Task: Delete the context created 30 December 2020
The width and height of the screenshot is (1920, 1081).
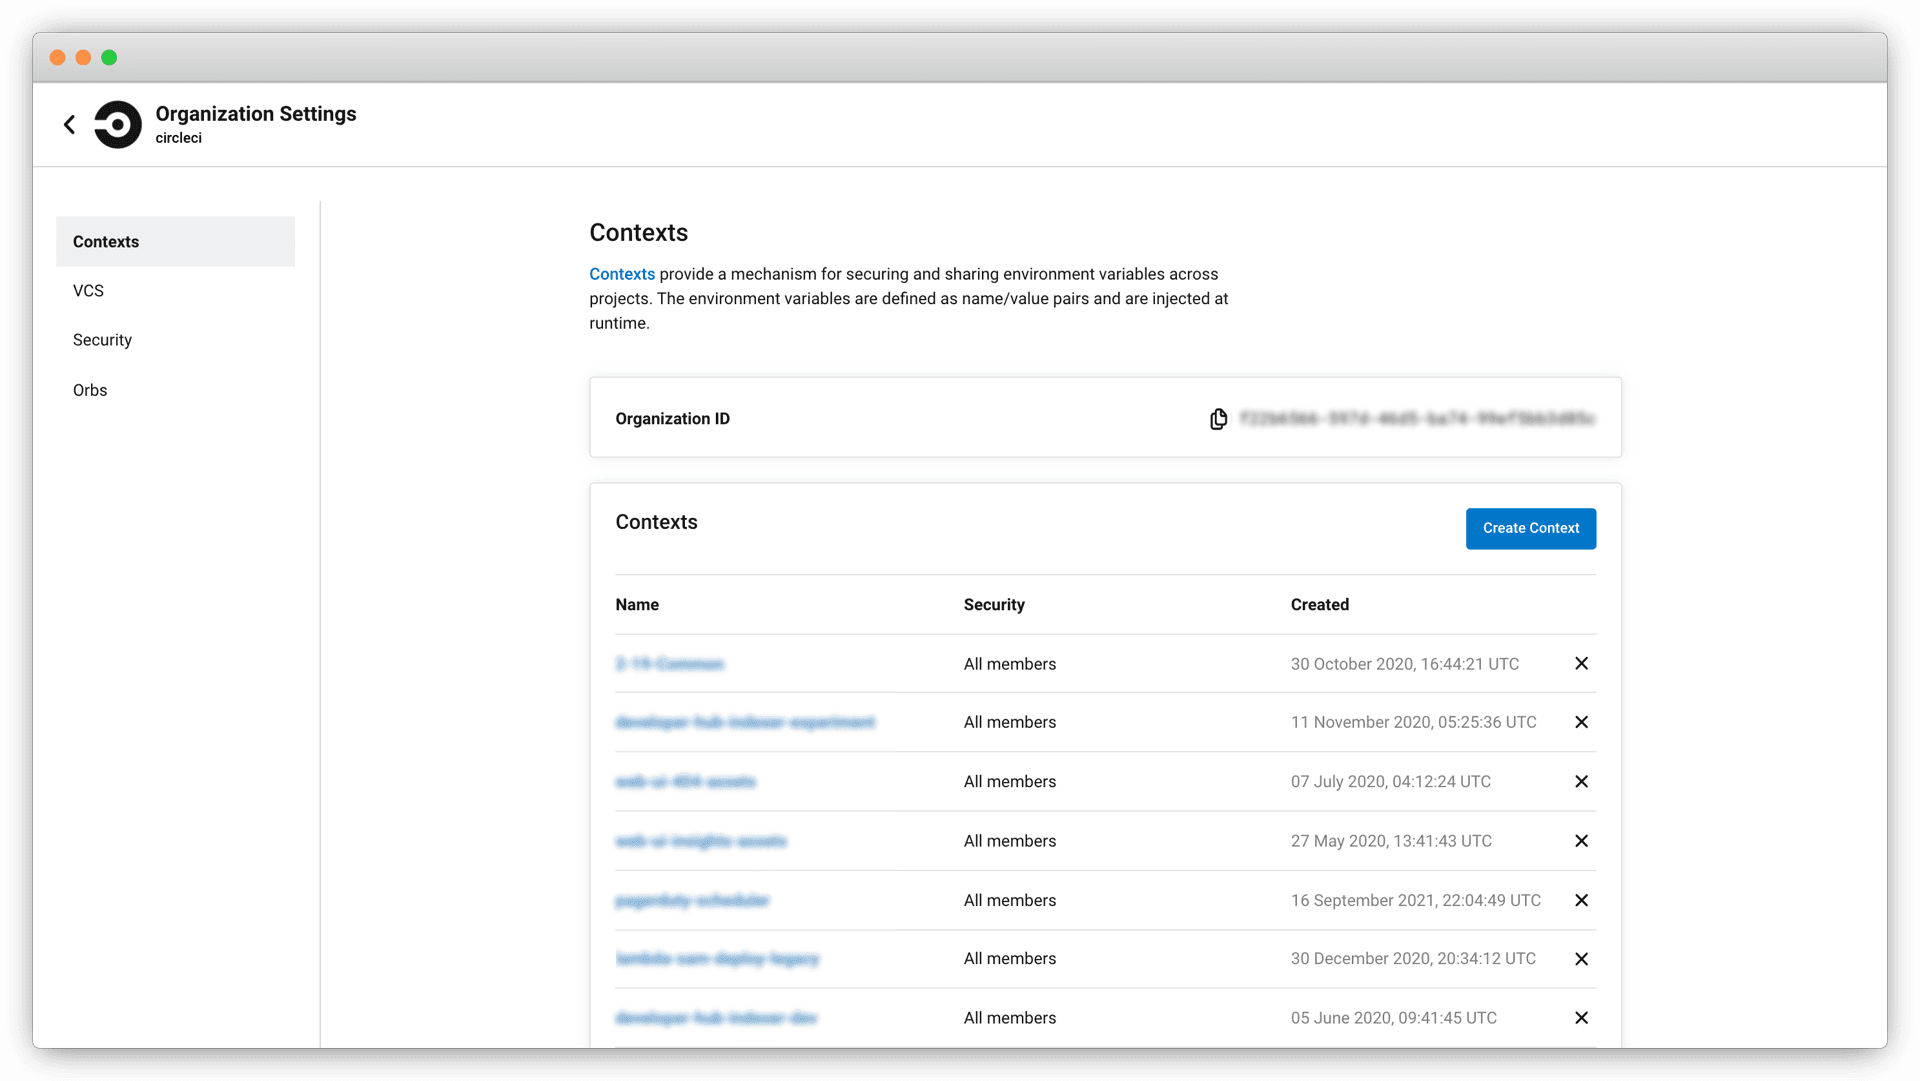Action: (x=1581, y=959)
